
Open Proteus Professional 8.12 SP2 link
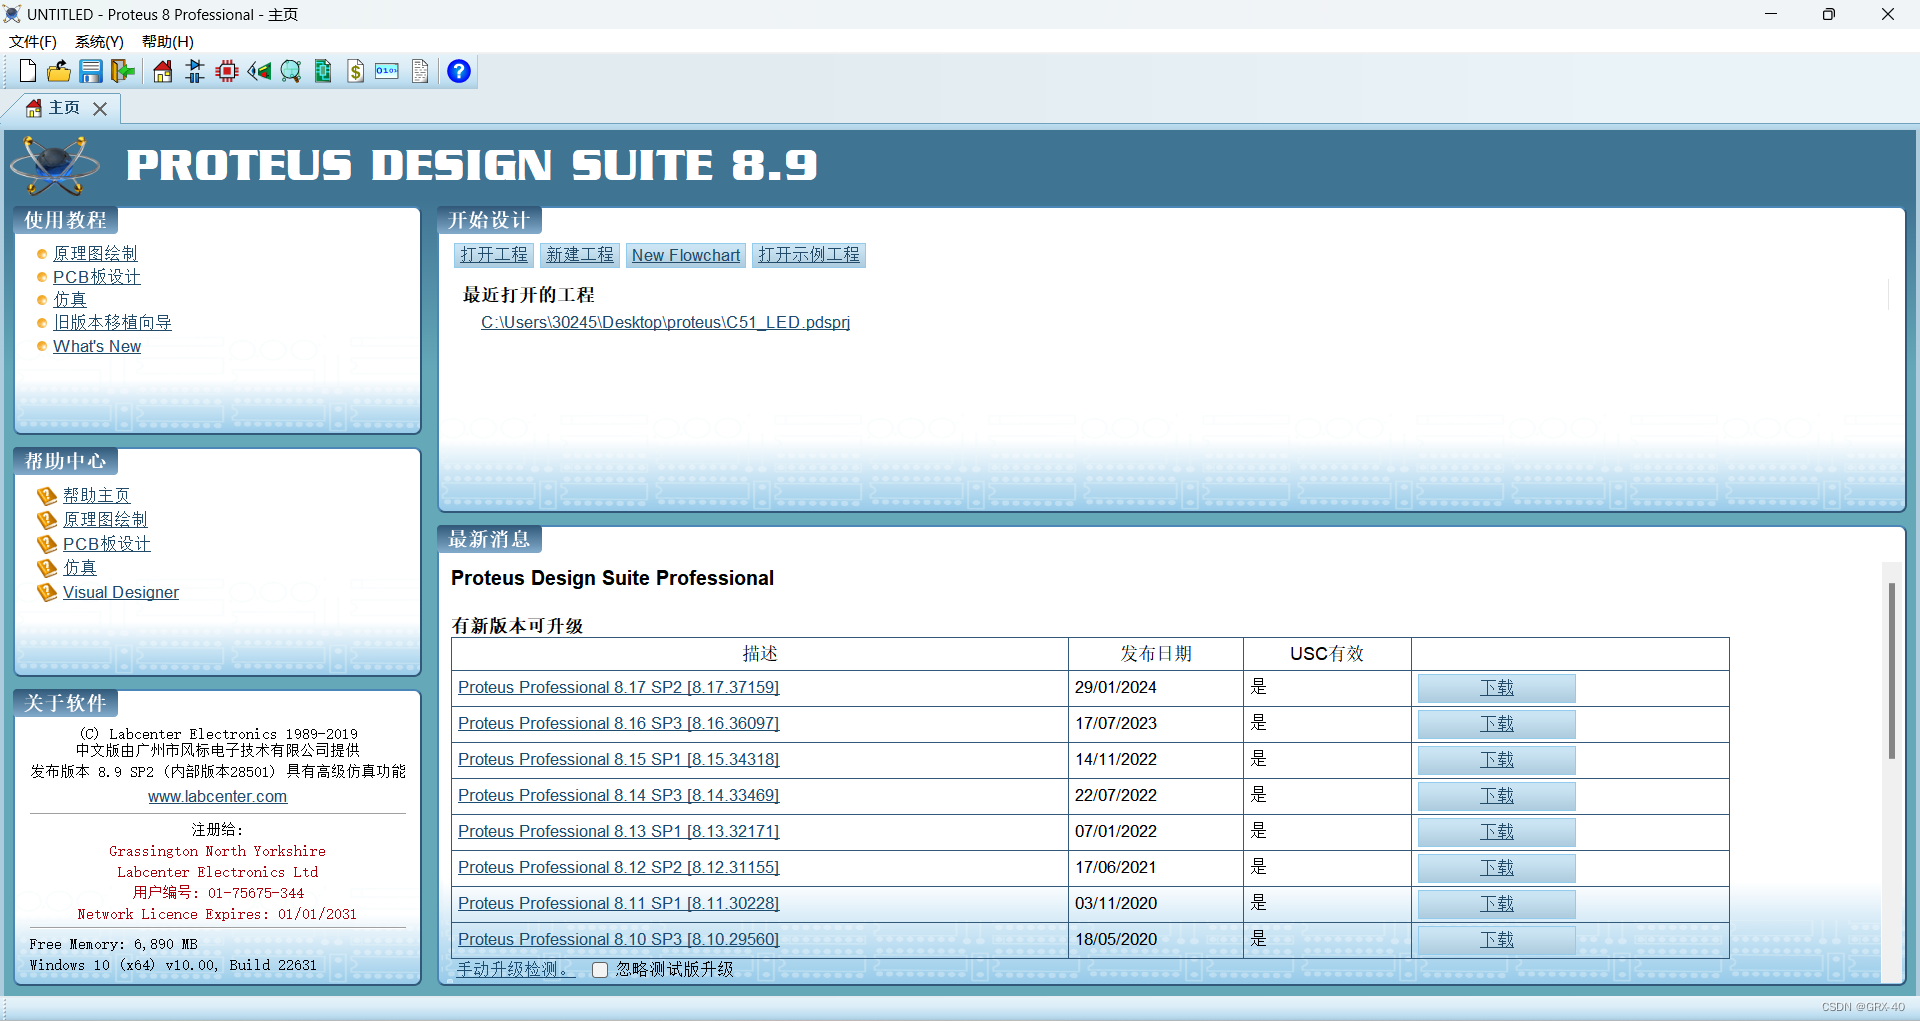(619, 868)
